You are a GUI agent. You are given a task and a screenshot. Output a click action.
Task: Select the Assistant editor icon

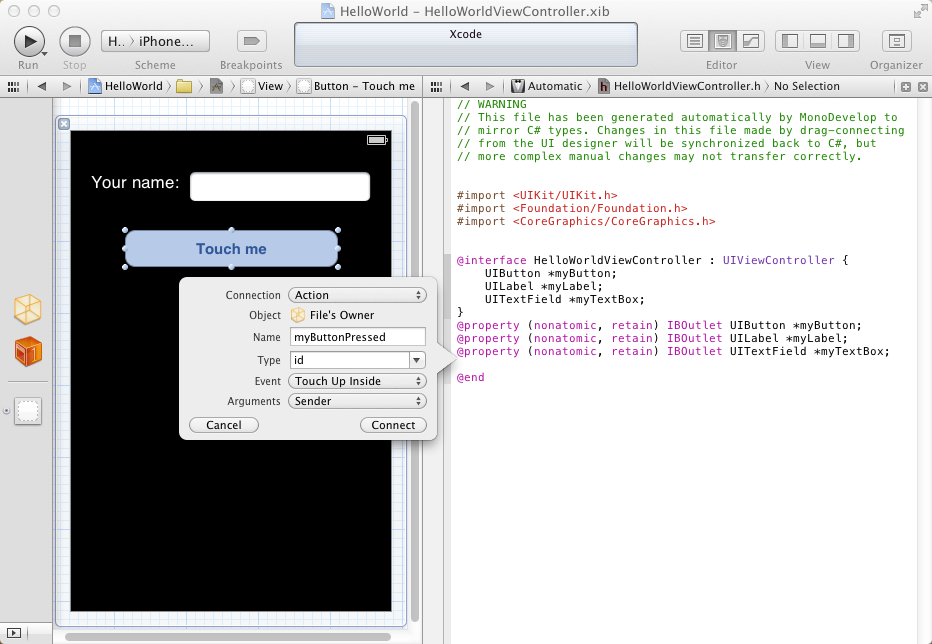(722, 41)
